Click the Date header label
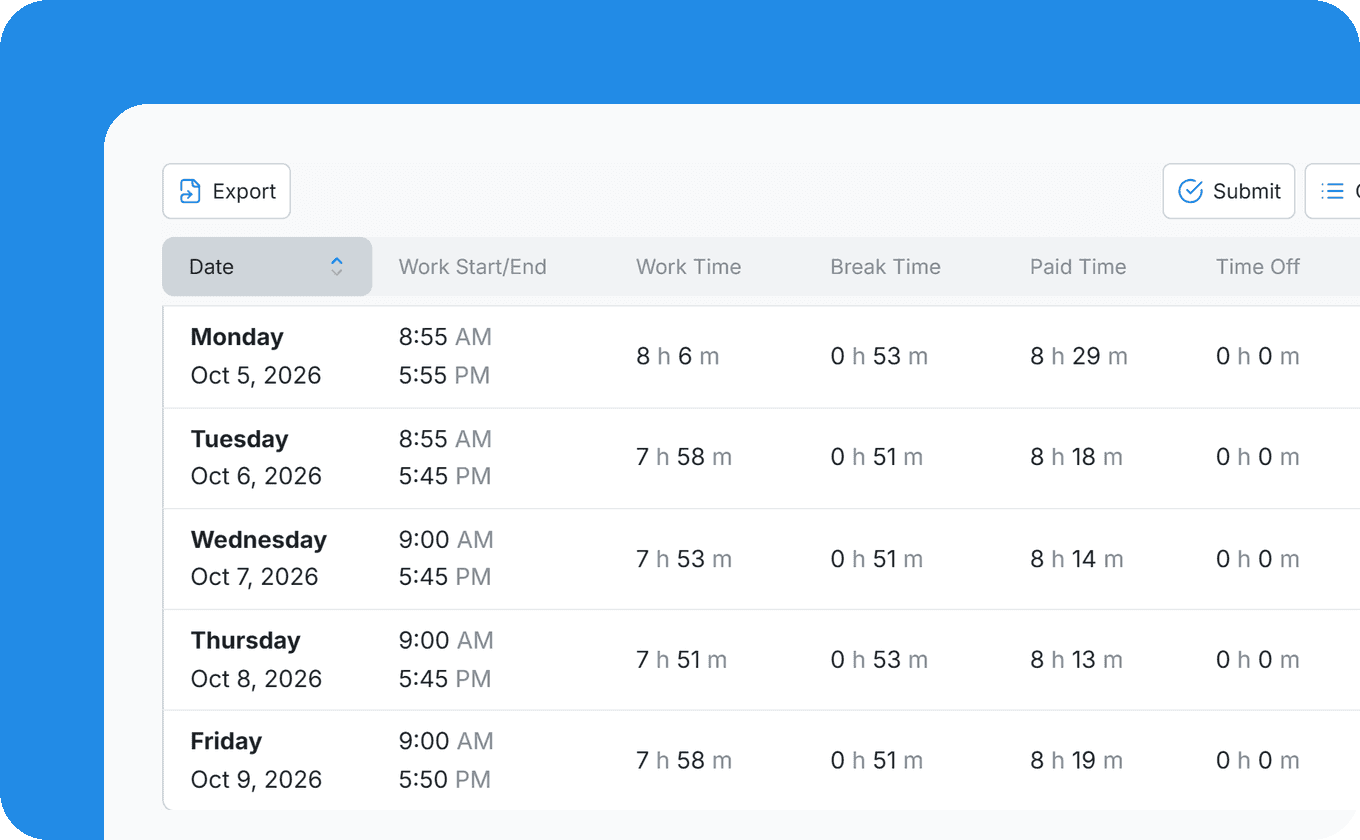 coord(211,267)
